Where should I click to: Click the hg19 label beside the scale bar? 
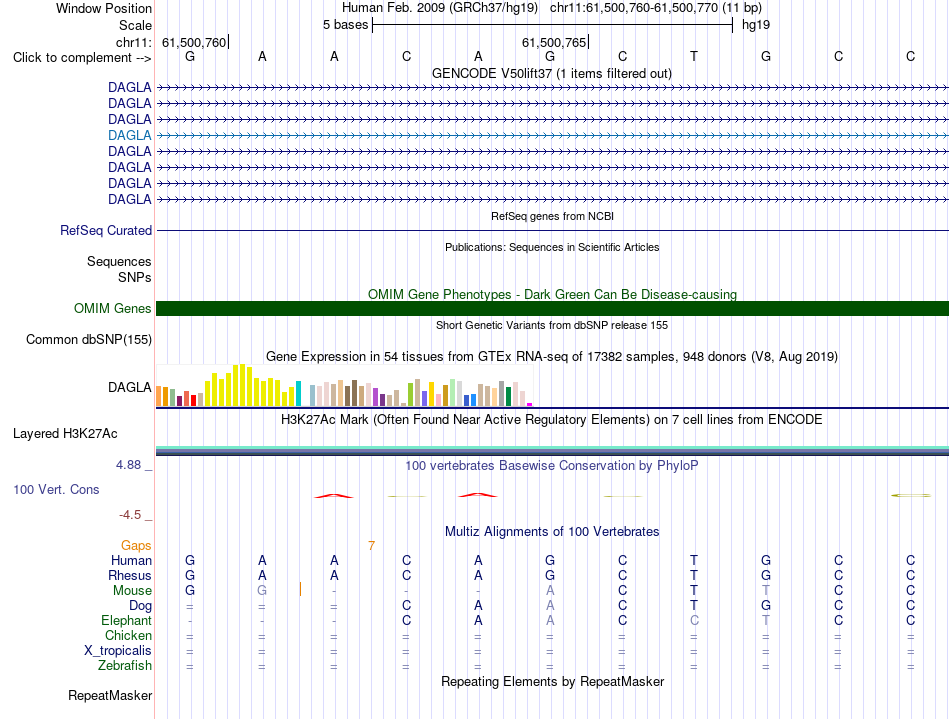[x=756, y=25]
